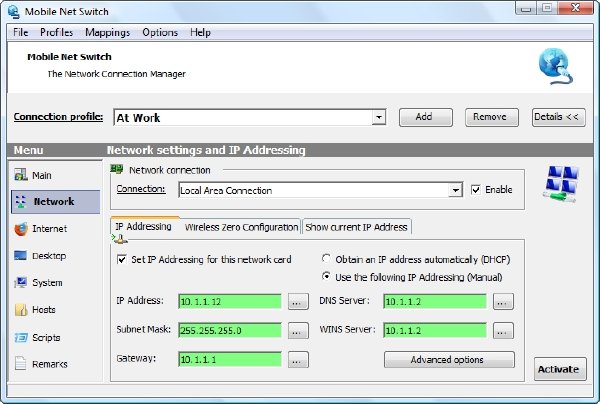Click the At Work profile combo box
The width and height of the screenshot is (600, 404).
[249, 117]
